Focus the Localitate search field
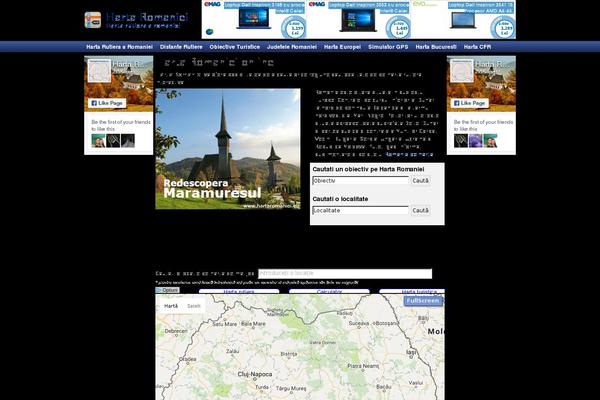 point(361,211)
